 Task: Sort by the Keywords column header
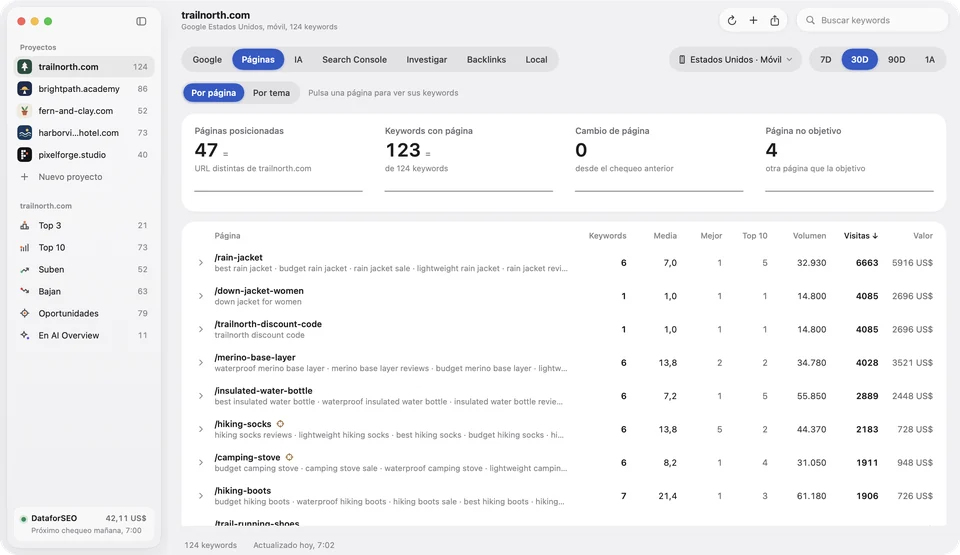pyautogui.click(x=607, y=236)
